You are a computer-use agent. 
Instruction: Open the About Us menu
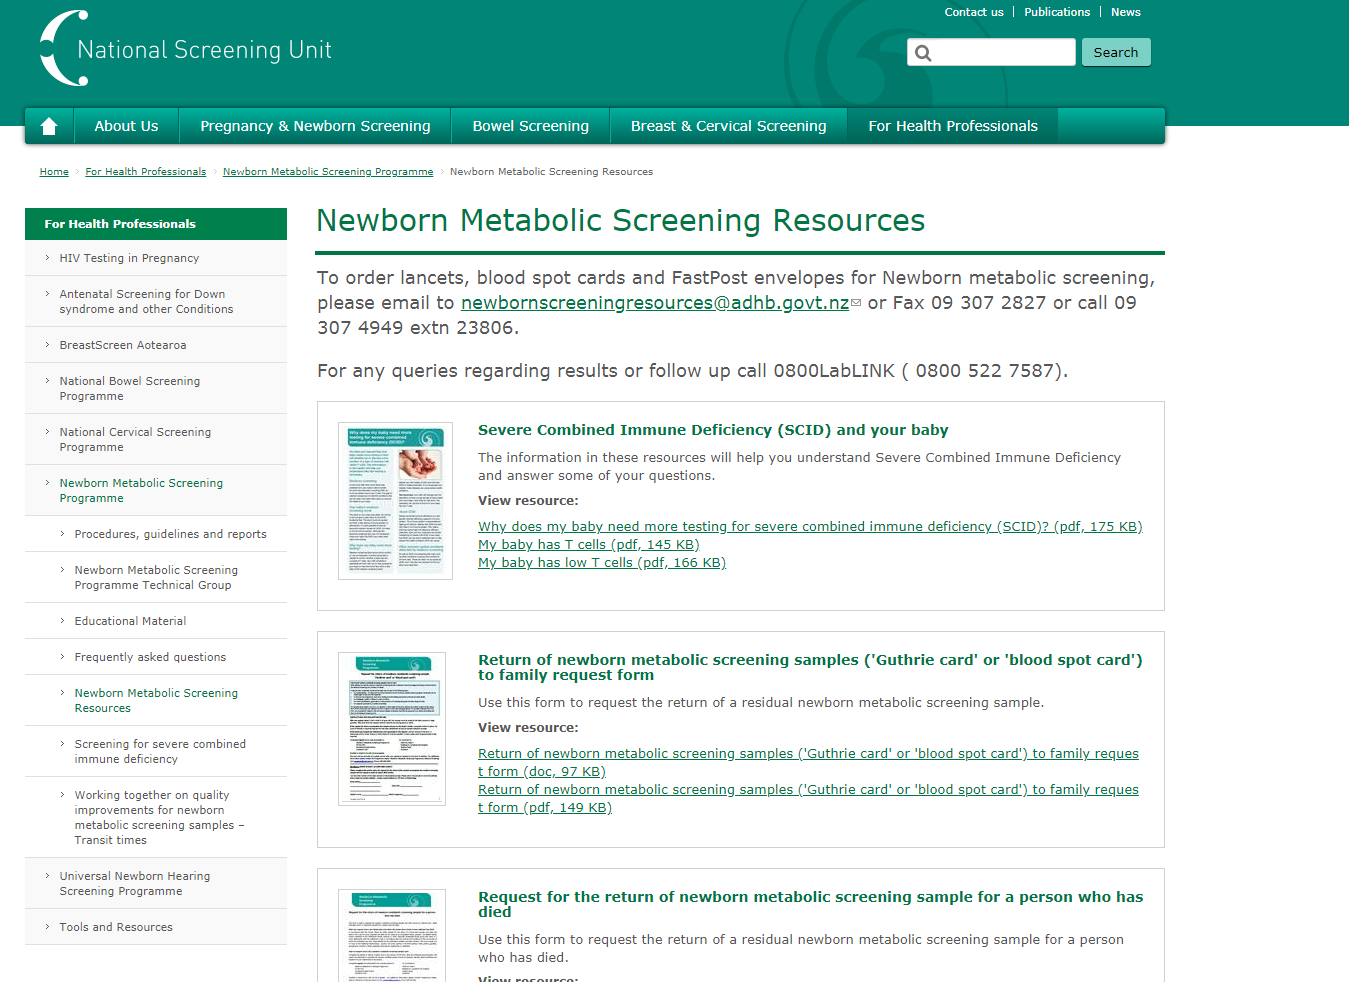coord(126,125)
